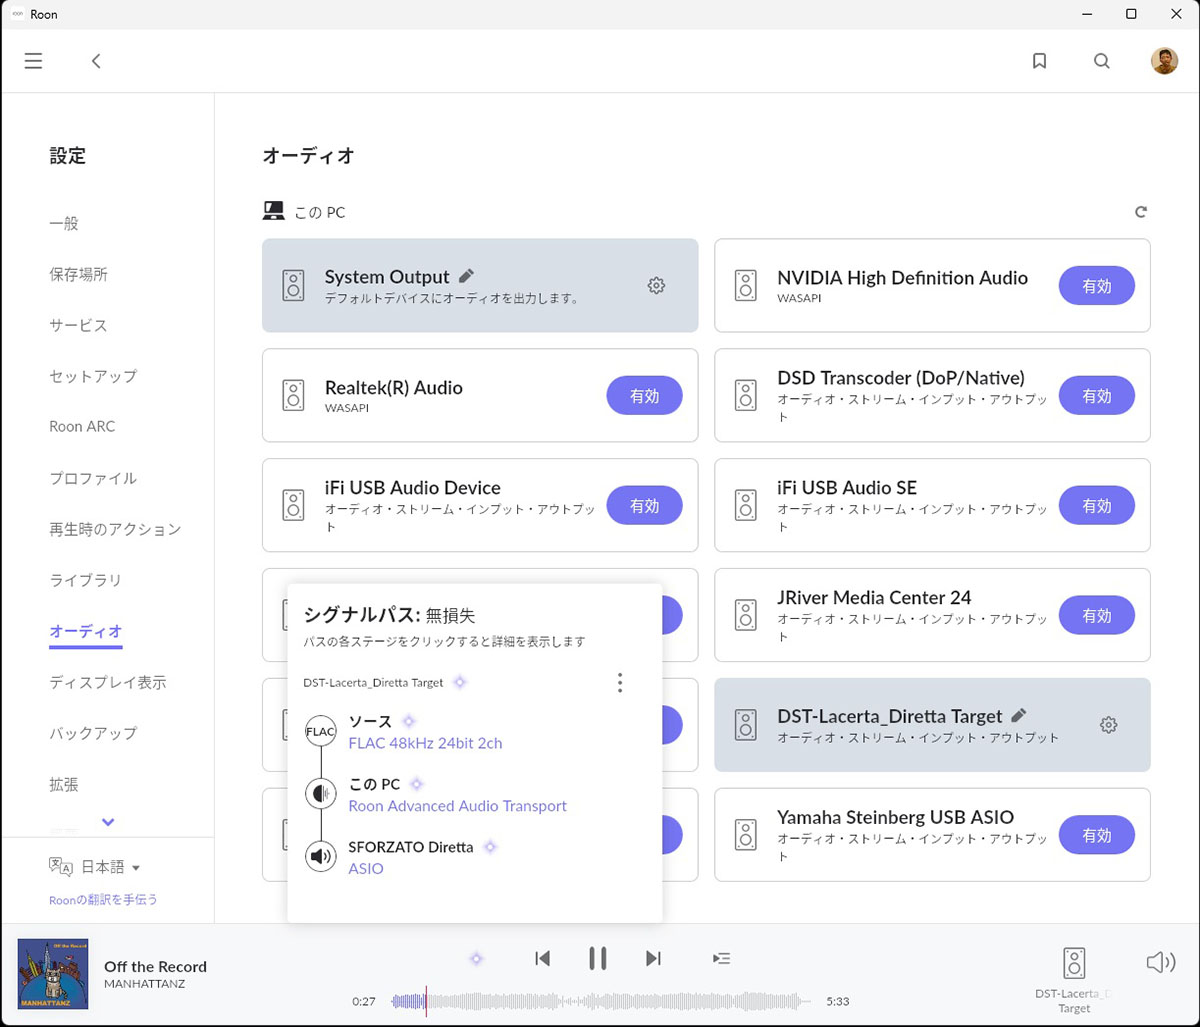Click Roonの翻訳を手伝う link
1200x1027 pixels.
(x=104, y=899)
